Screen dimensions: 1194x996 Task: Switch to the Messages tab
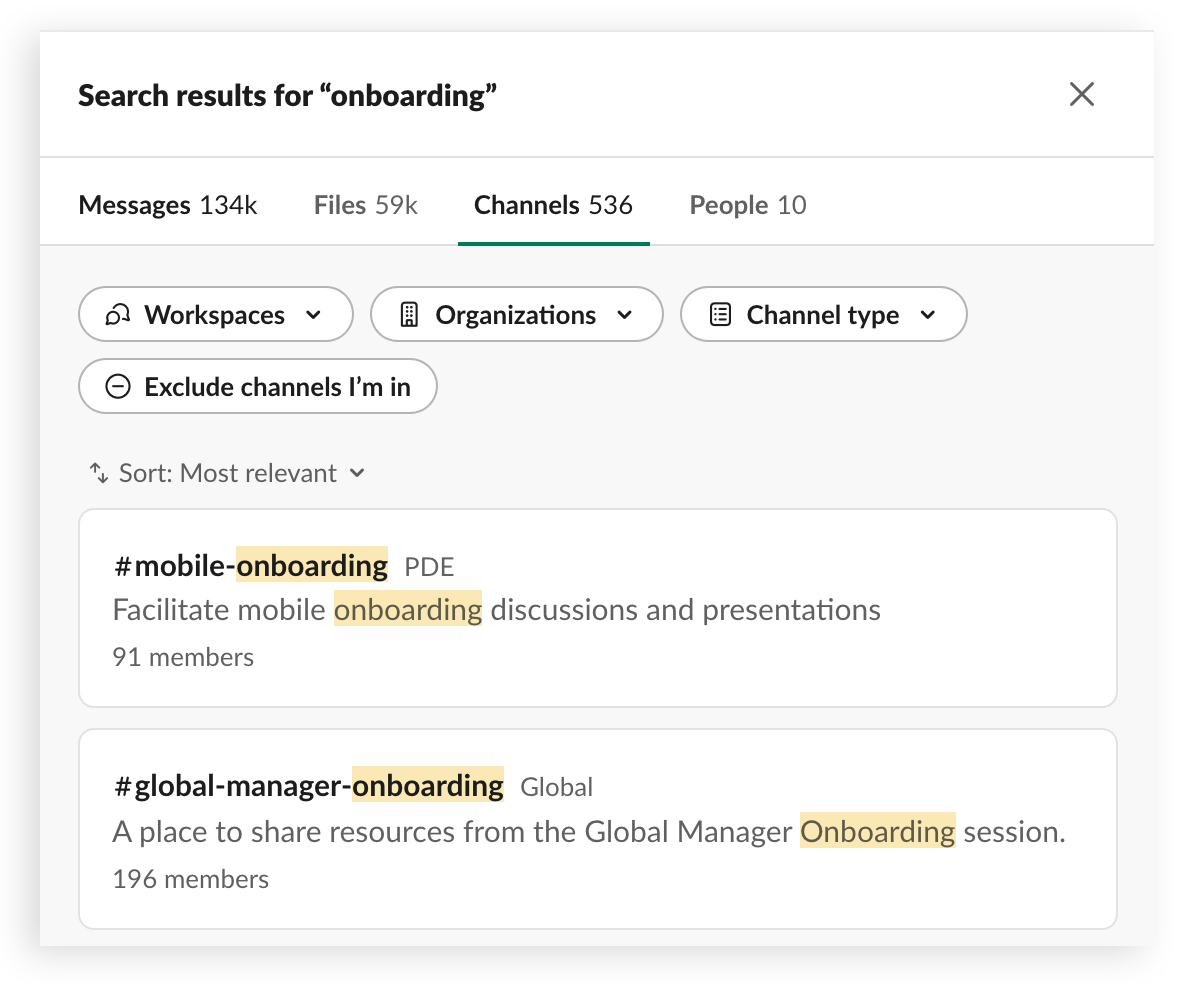pos(168,205)
